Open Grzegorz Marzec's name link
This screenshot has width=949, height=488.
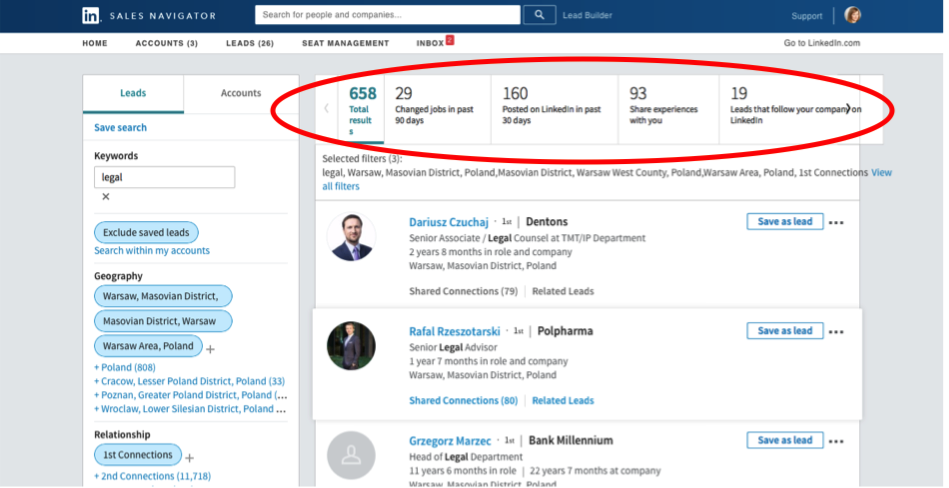pyautogui.click(x=450, y=441)
